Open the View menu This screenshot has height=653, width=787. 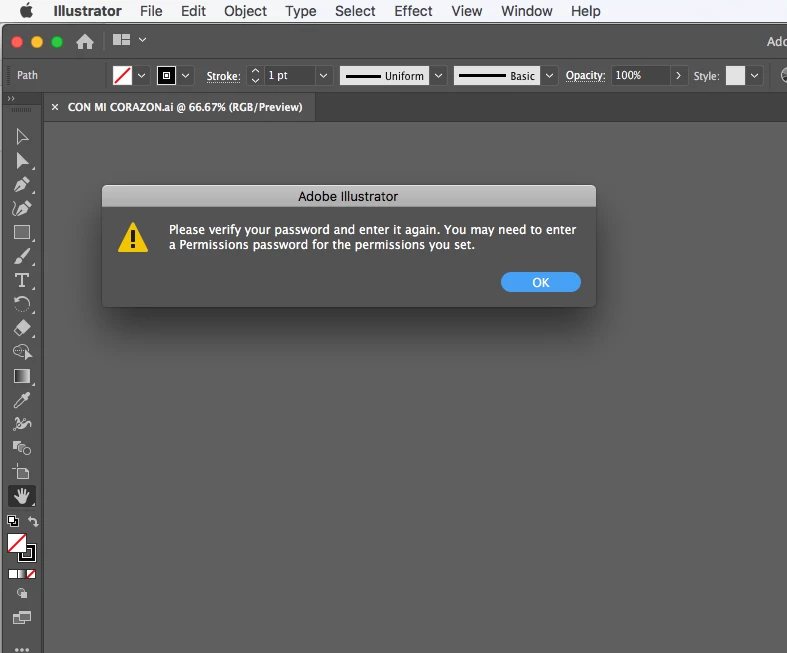(466, 11)
